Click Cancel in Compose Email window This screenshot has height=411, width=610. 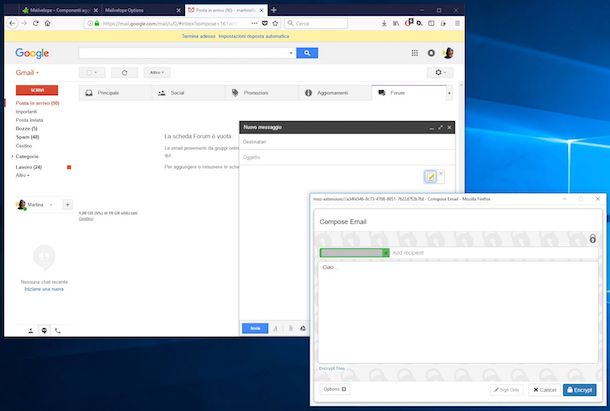click(544, 390)
